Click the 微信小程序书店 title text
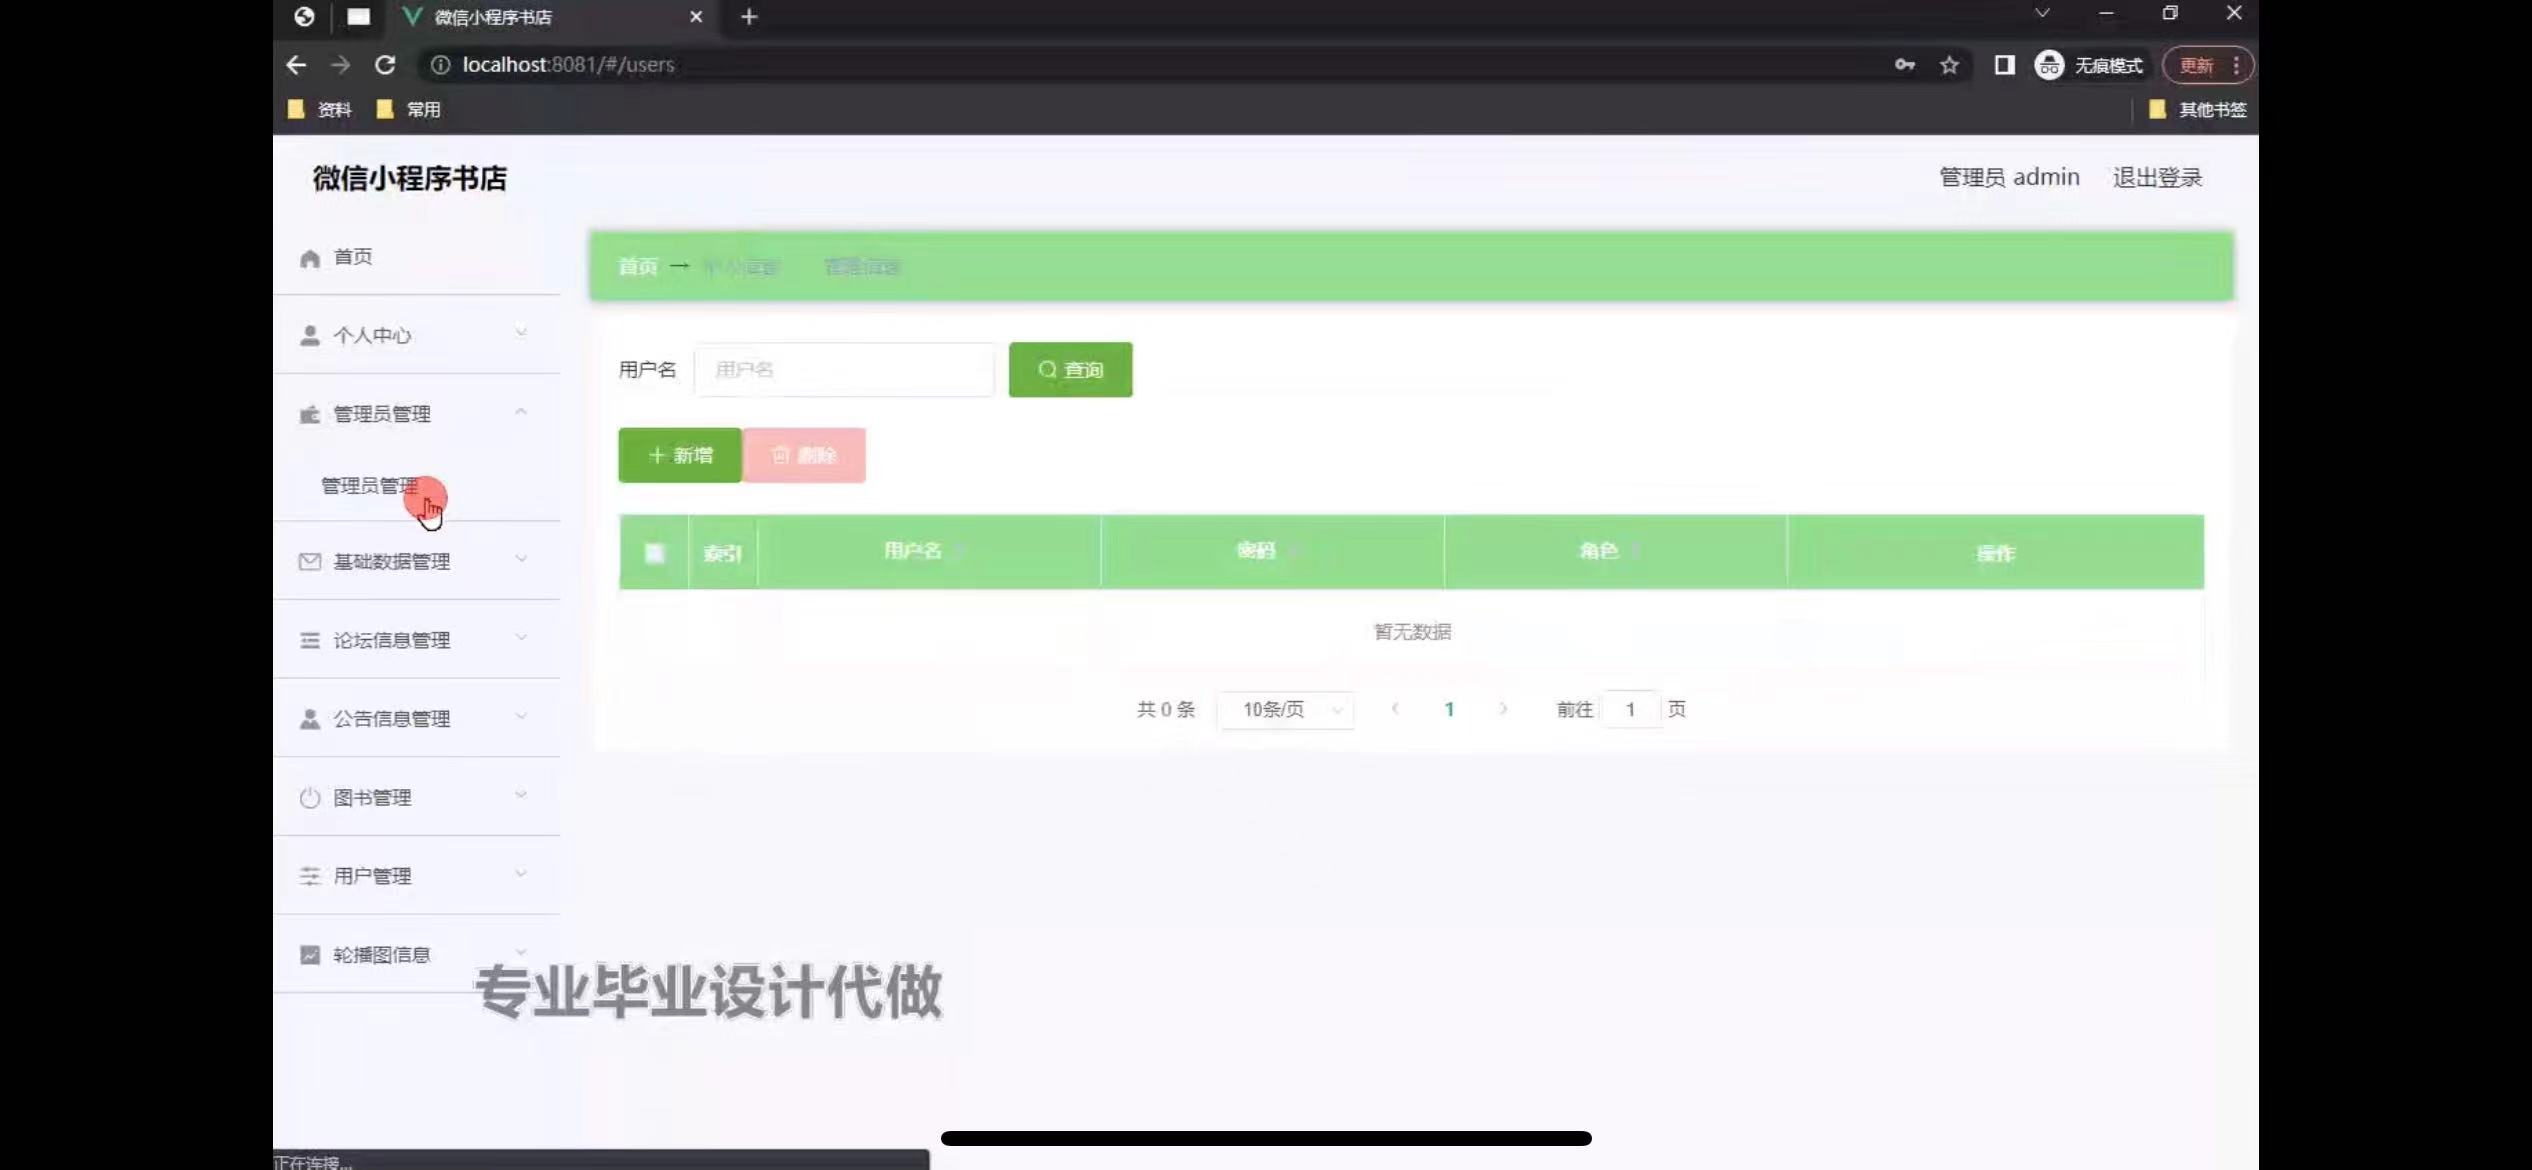 point(410,179)
